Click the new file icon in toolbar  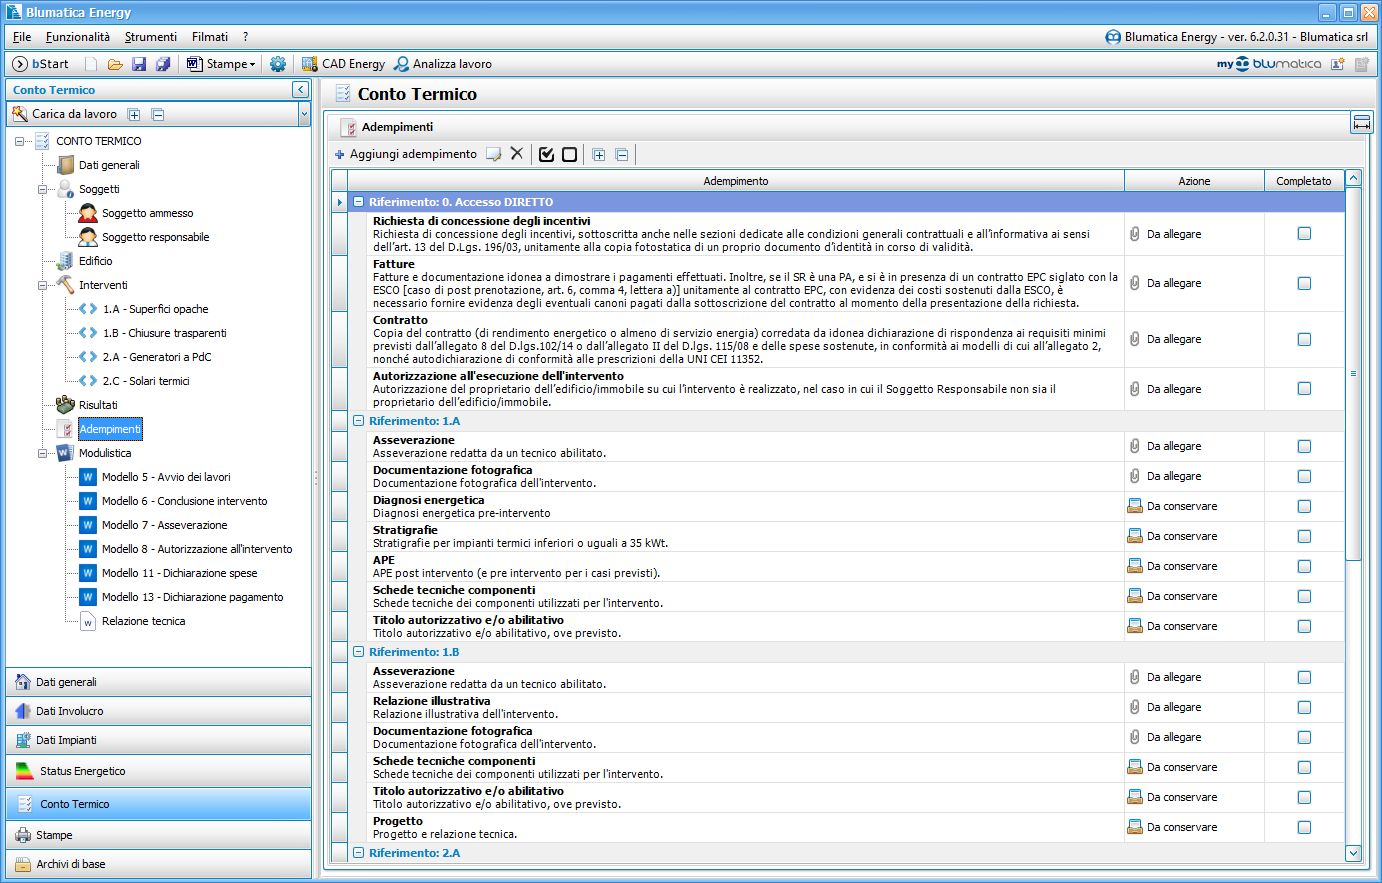91,64
